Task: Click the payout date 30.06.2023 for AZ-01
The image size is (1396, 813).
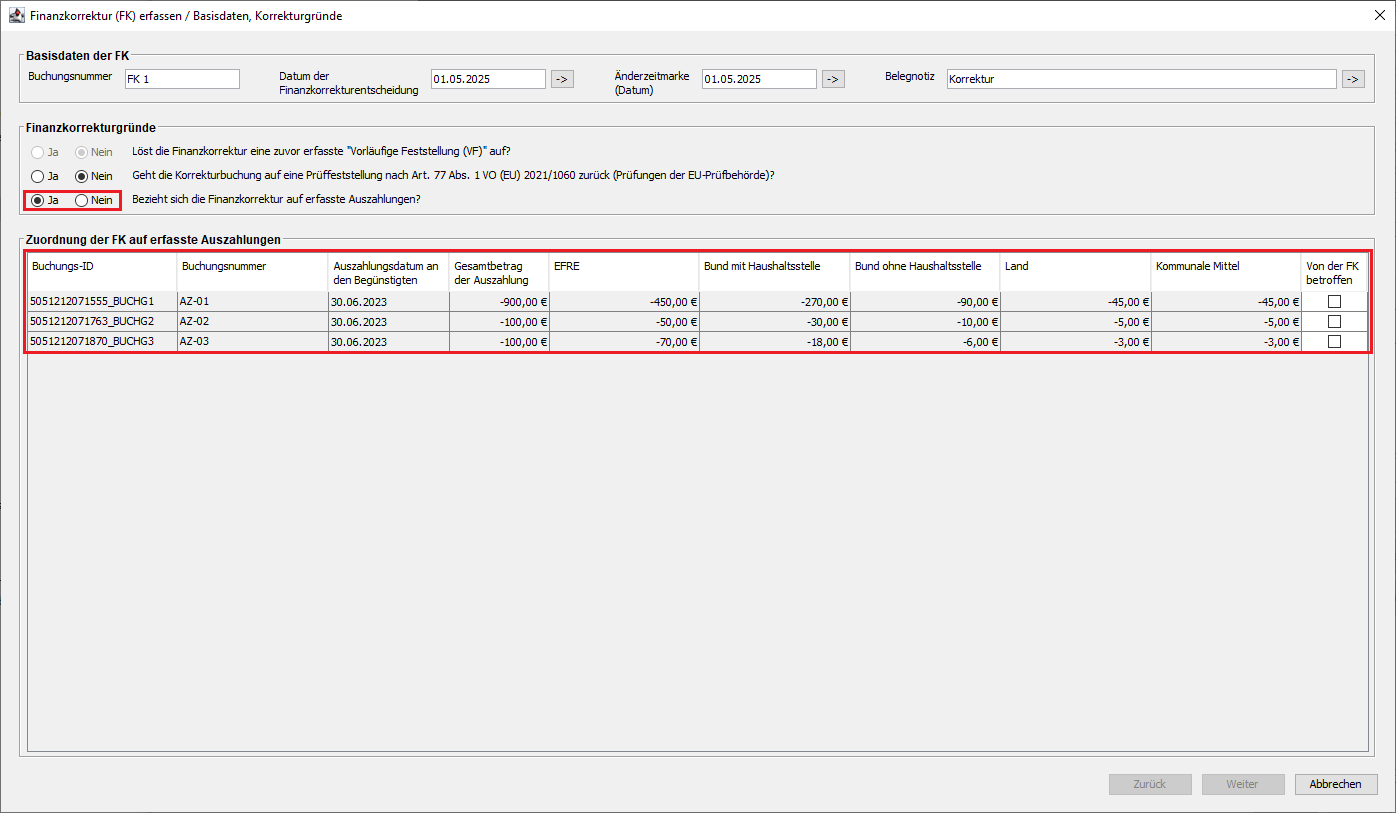Action: (389, 302)
